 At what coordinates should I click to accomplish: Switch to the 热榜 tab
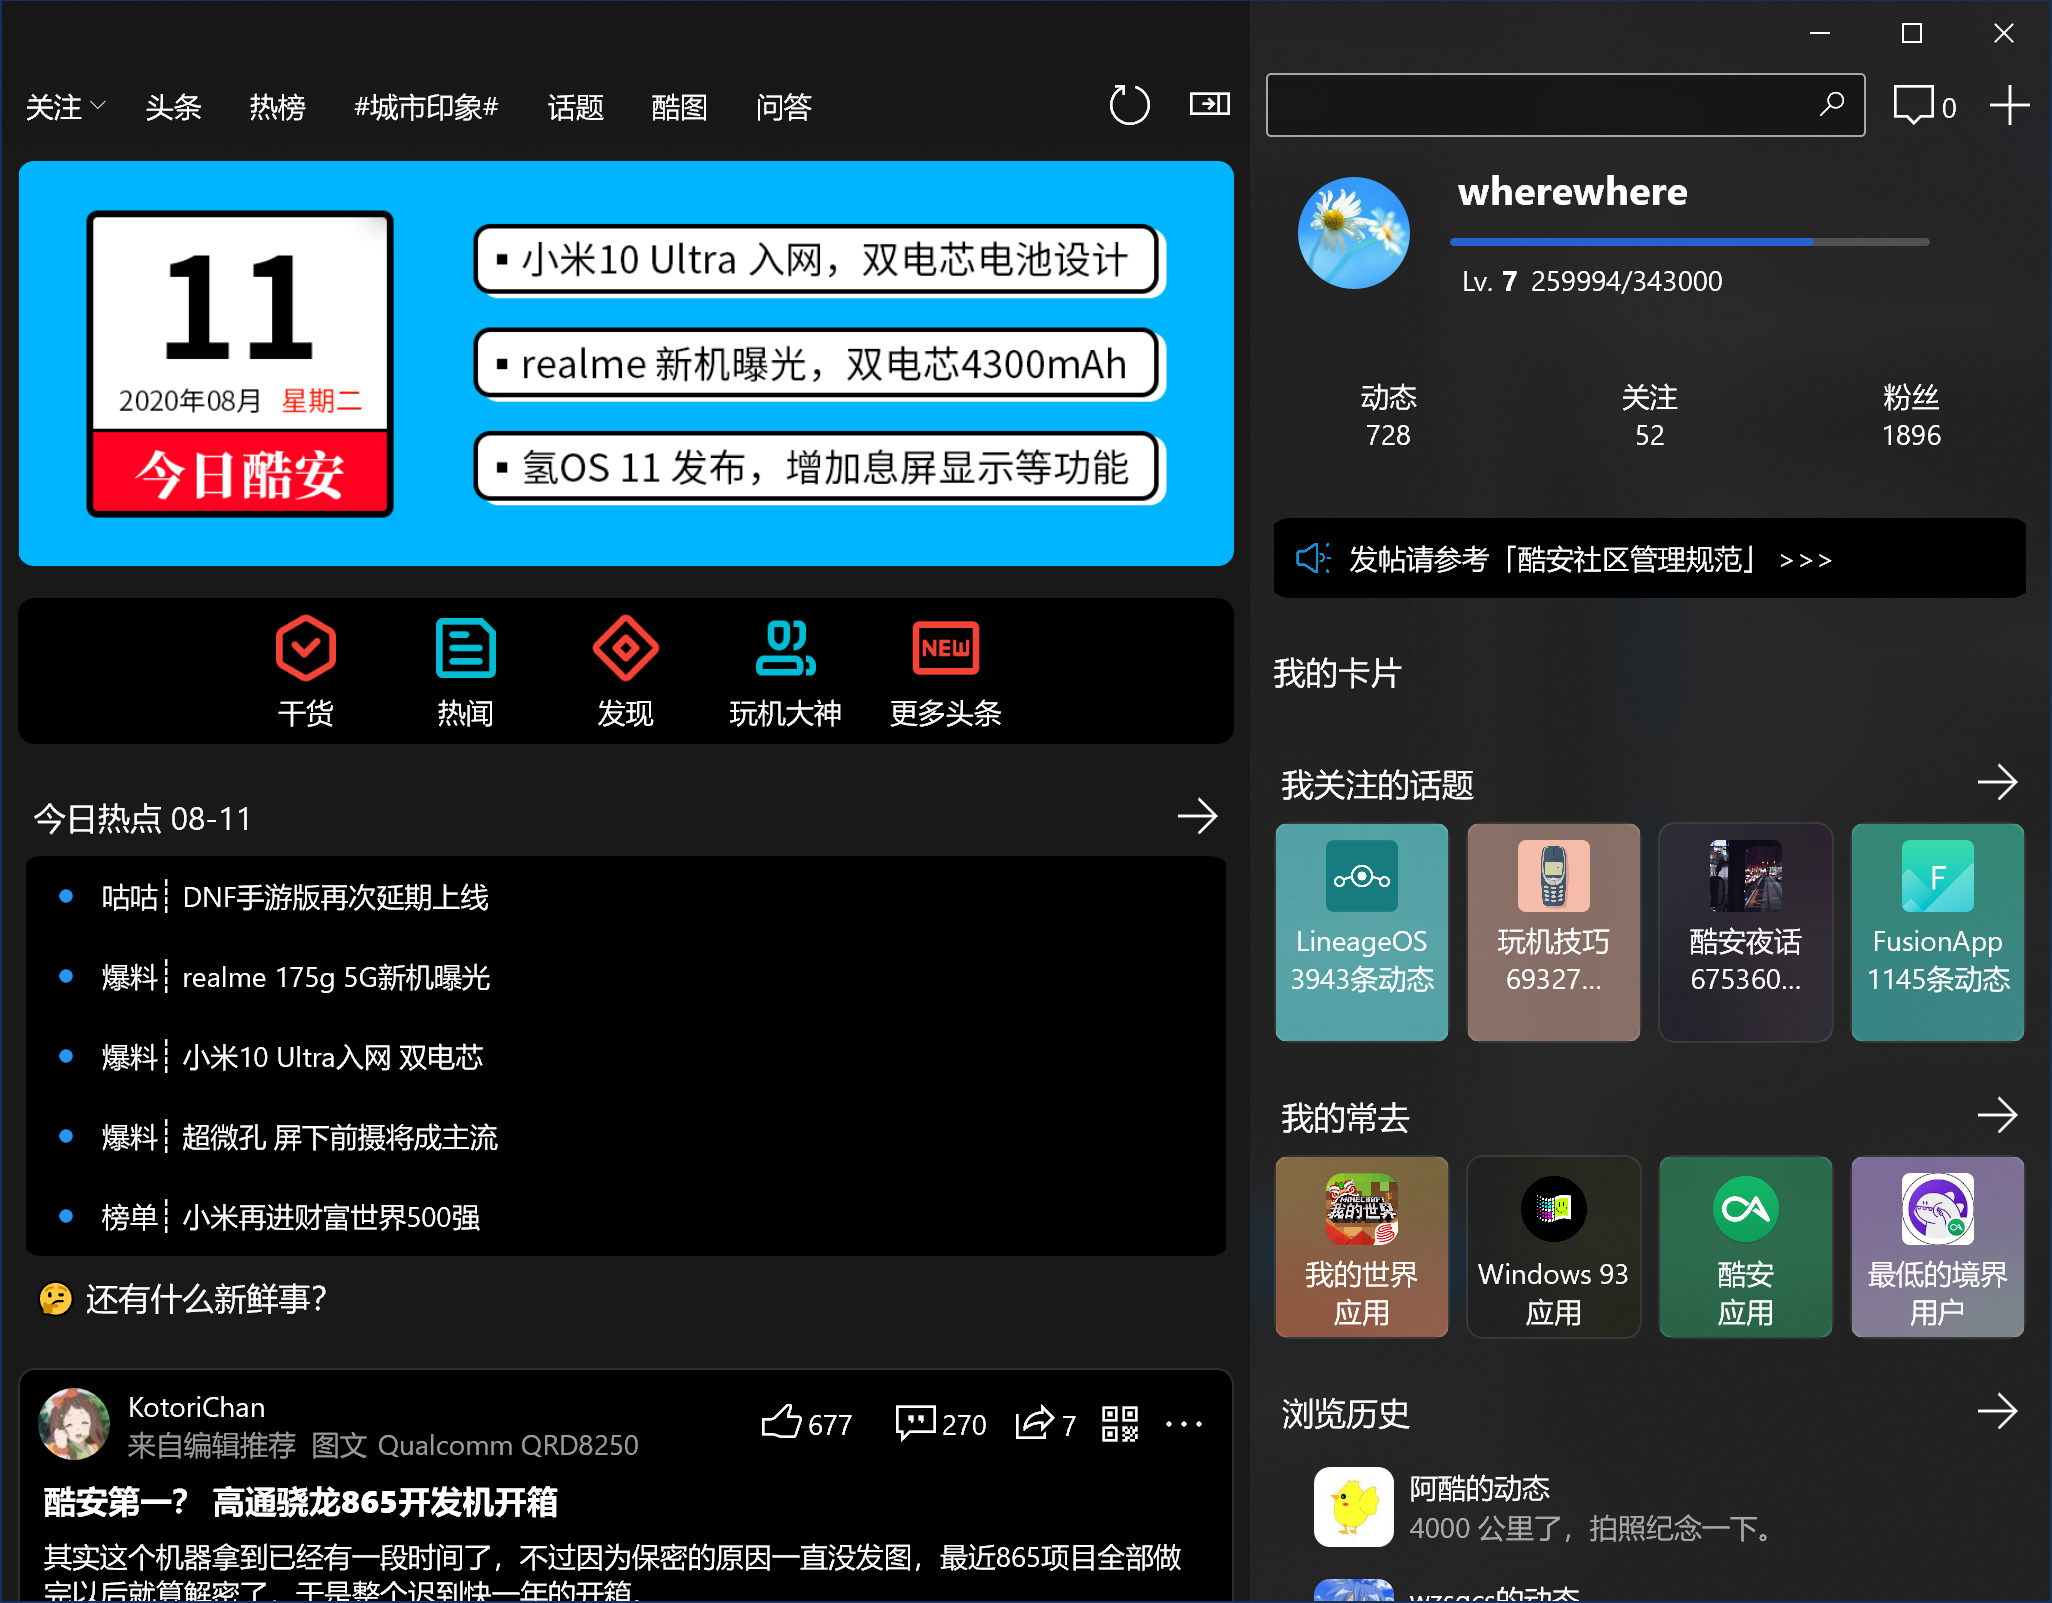coord(277,106)
